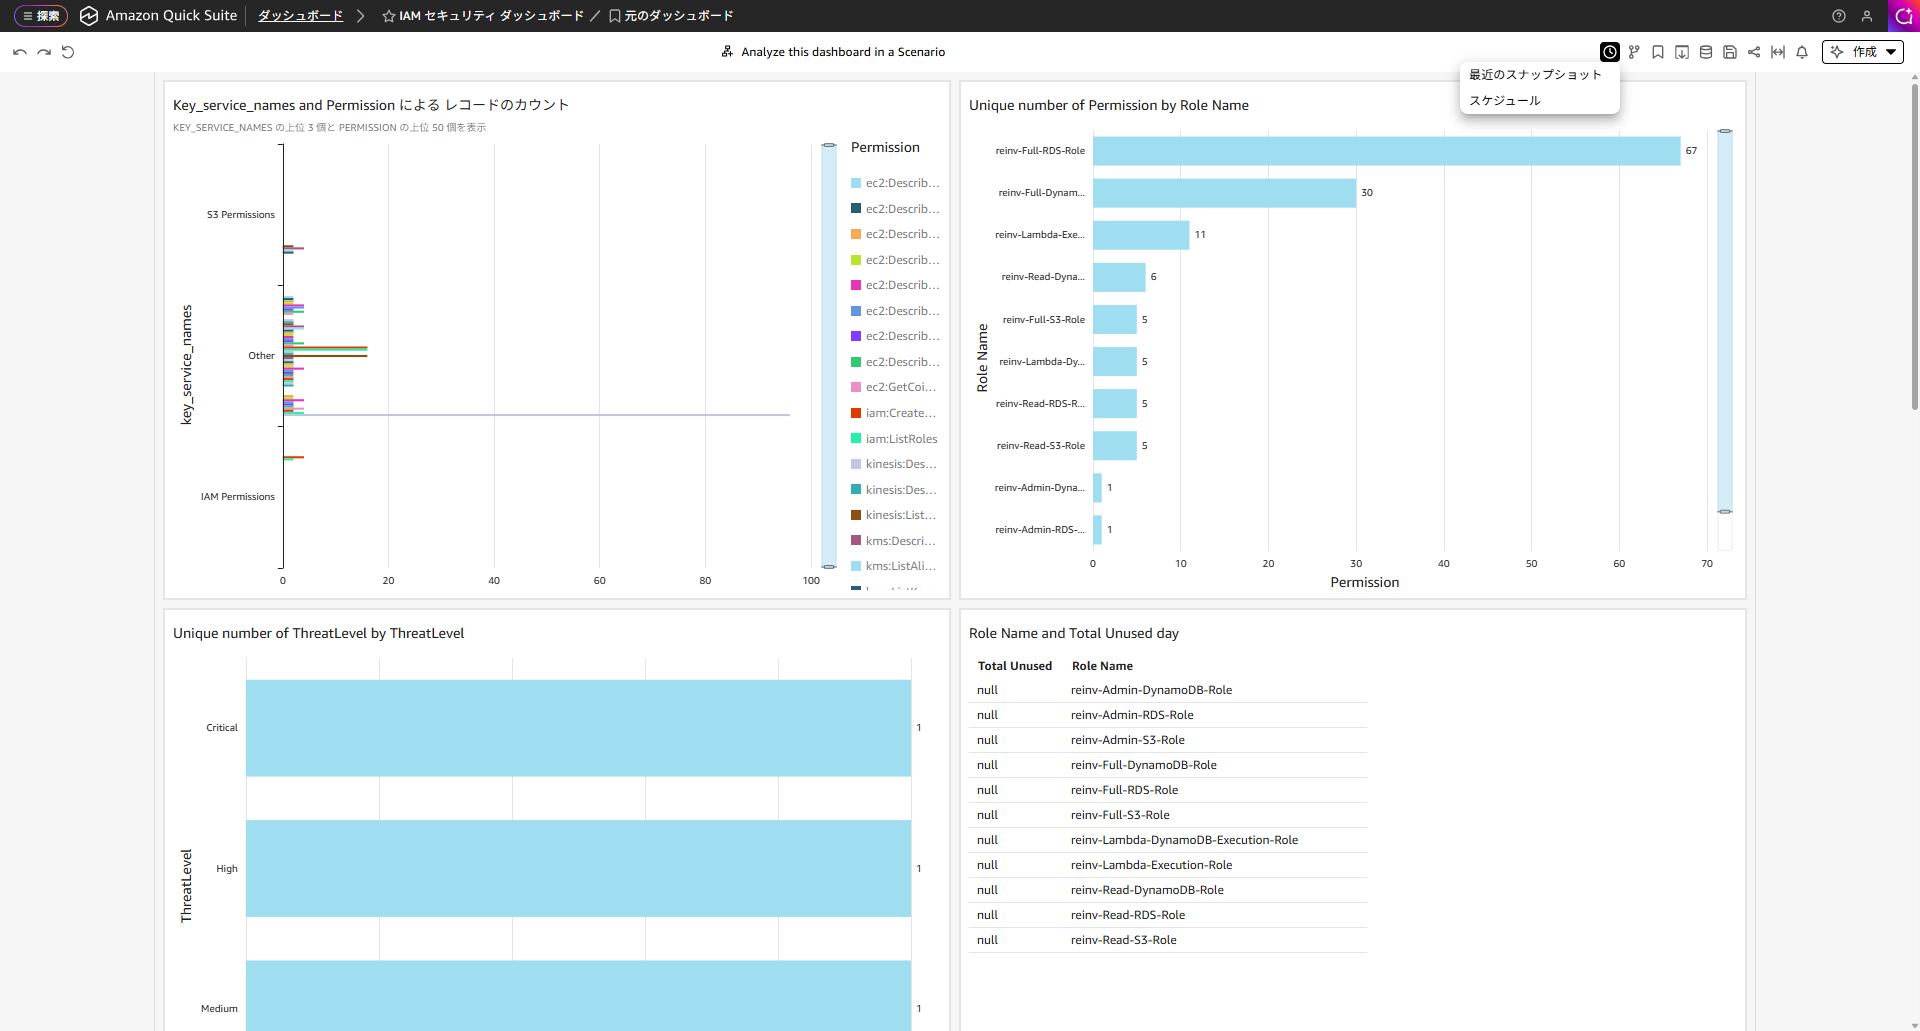The height and width of the screenshot is (1031, 1920).
Task: Select 最近のスナップショット menu item
Action: coord(1535,75)
